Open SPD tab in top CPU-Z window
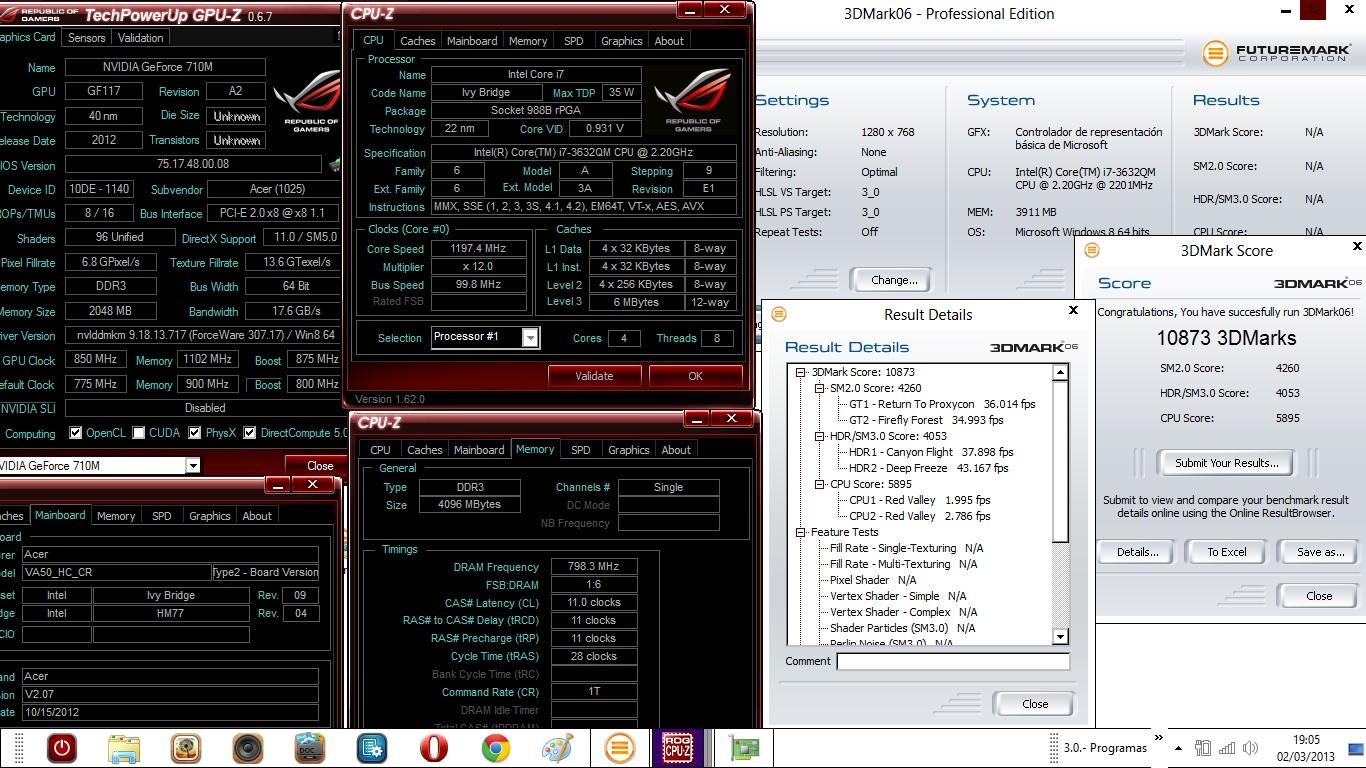Viewport: 1366px width, 768px height. point(573,41)
